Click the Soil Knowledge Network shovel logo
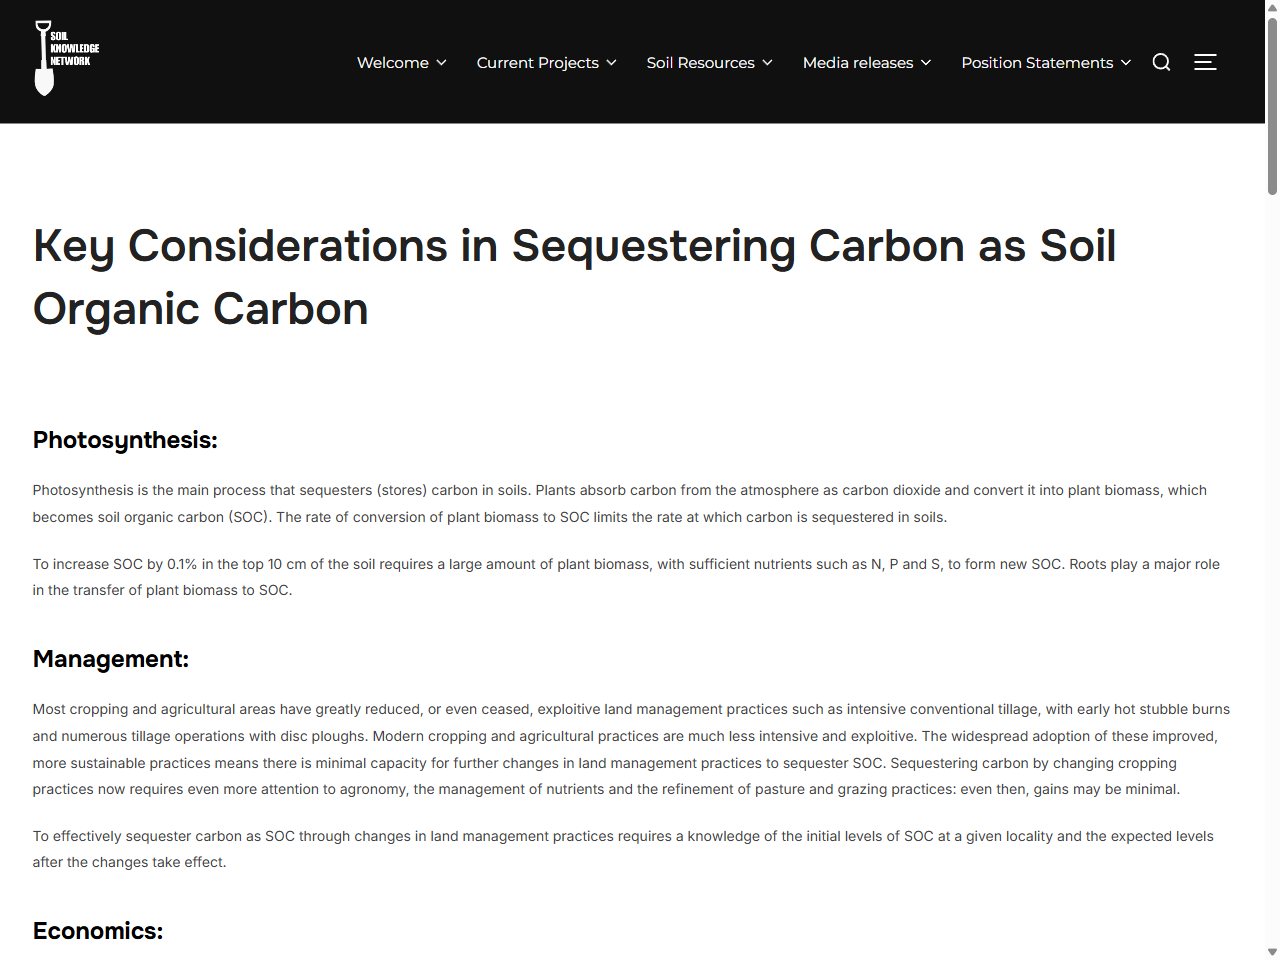This screenshot has width=1280, height=960. pyautogui.click(x=65, y=58)
